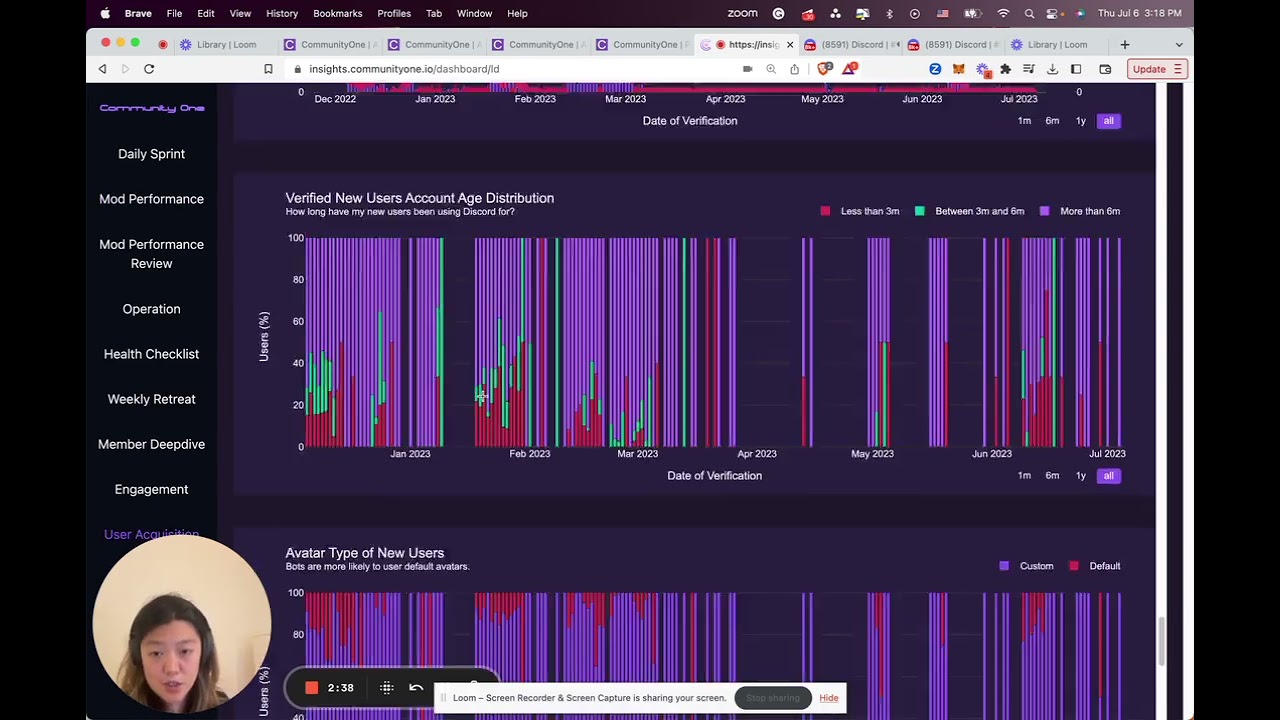Bookmark this page with the bookmark icon
Screen dimensions: 1280x720
268,69
